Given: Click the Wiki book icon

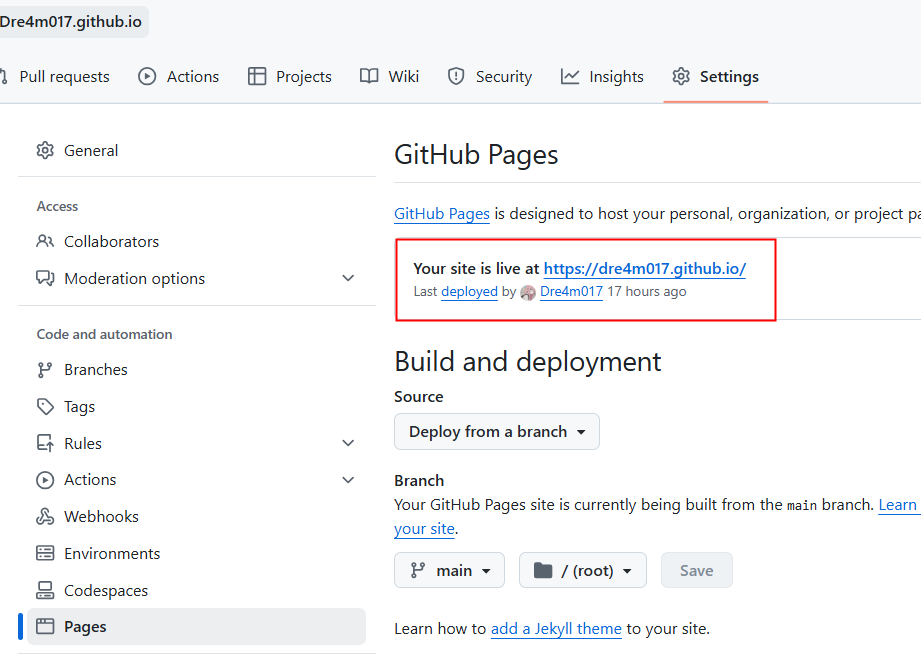Looking at the screenshot, I should tap(369, 76).
